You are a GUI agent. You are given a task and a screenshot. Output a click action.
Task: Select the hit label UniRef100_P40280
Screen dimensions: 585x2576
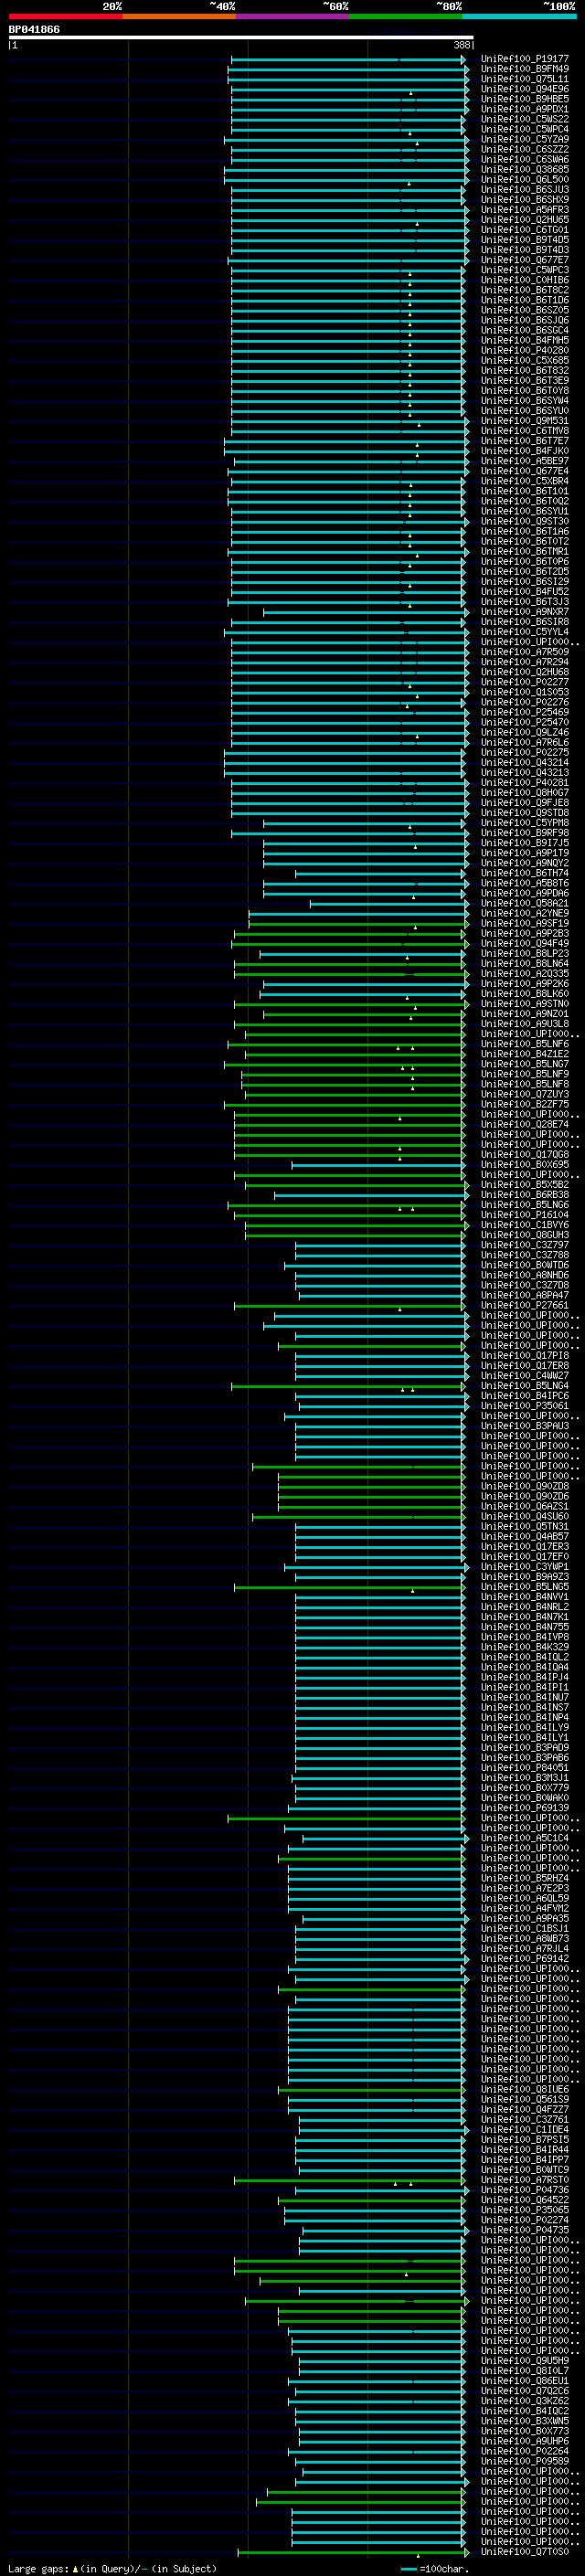[524, 350]
